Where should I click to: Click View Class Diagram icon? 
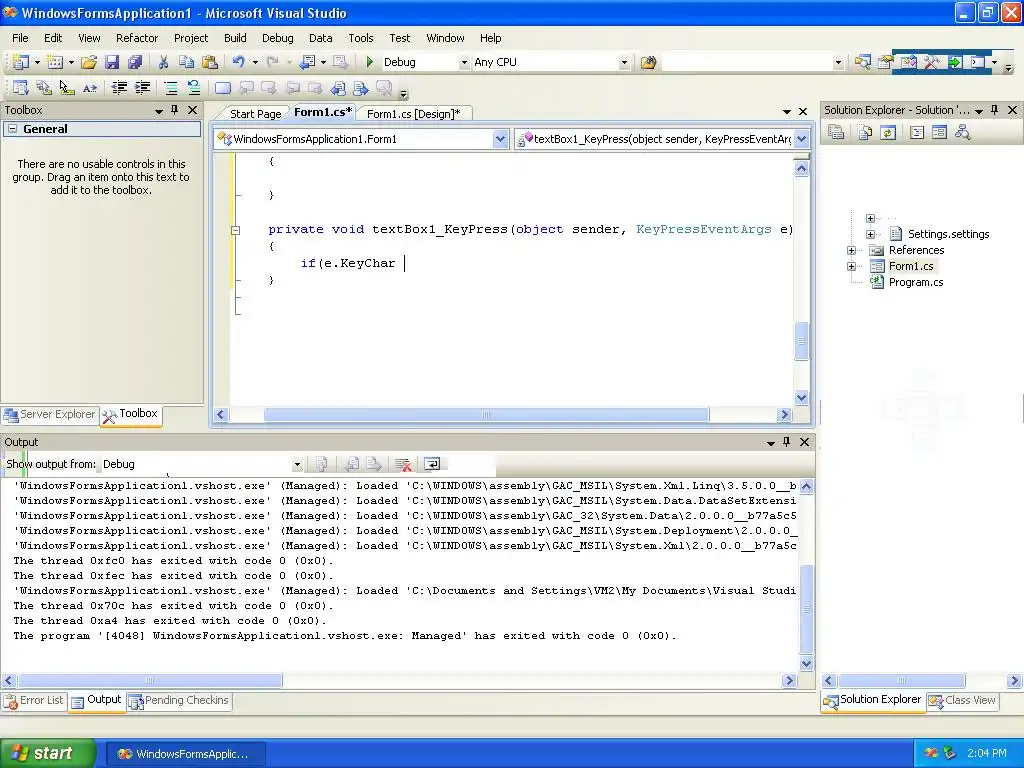(x=962, y=133)
